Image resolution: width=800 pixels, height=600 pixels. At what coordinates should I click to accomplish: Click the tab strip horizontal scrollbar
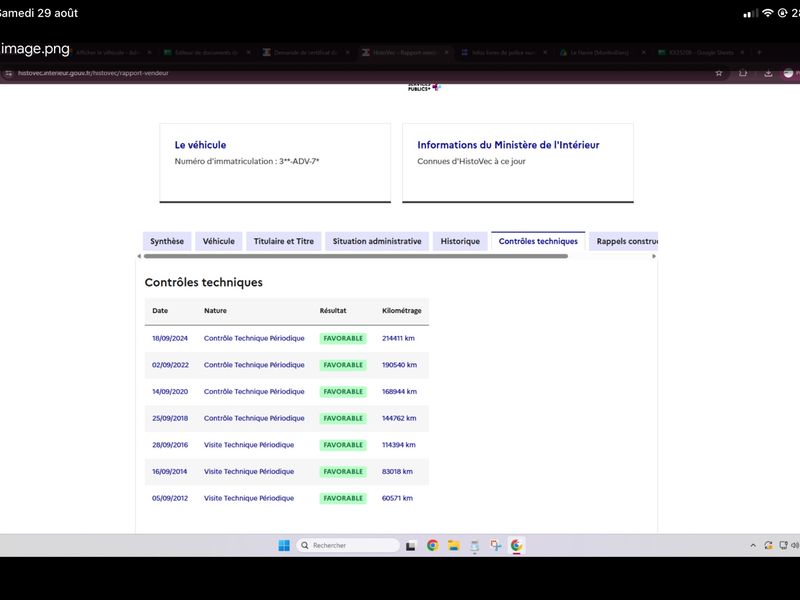pyautogui.click(x=356, y=256)
